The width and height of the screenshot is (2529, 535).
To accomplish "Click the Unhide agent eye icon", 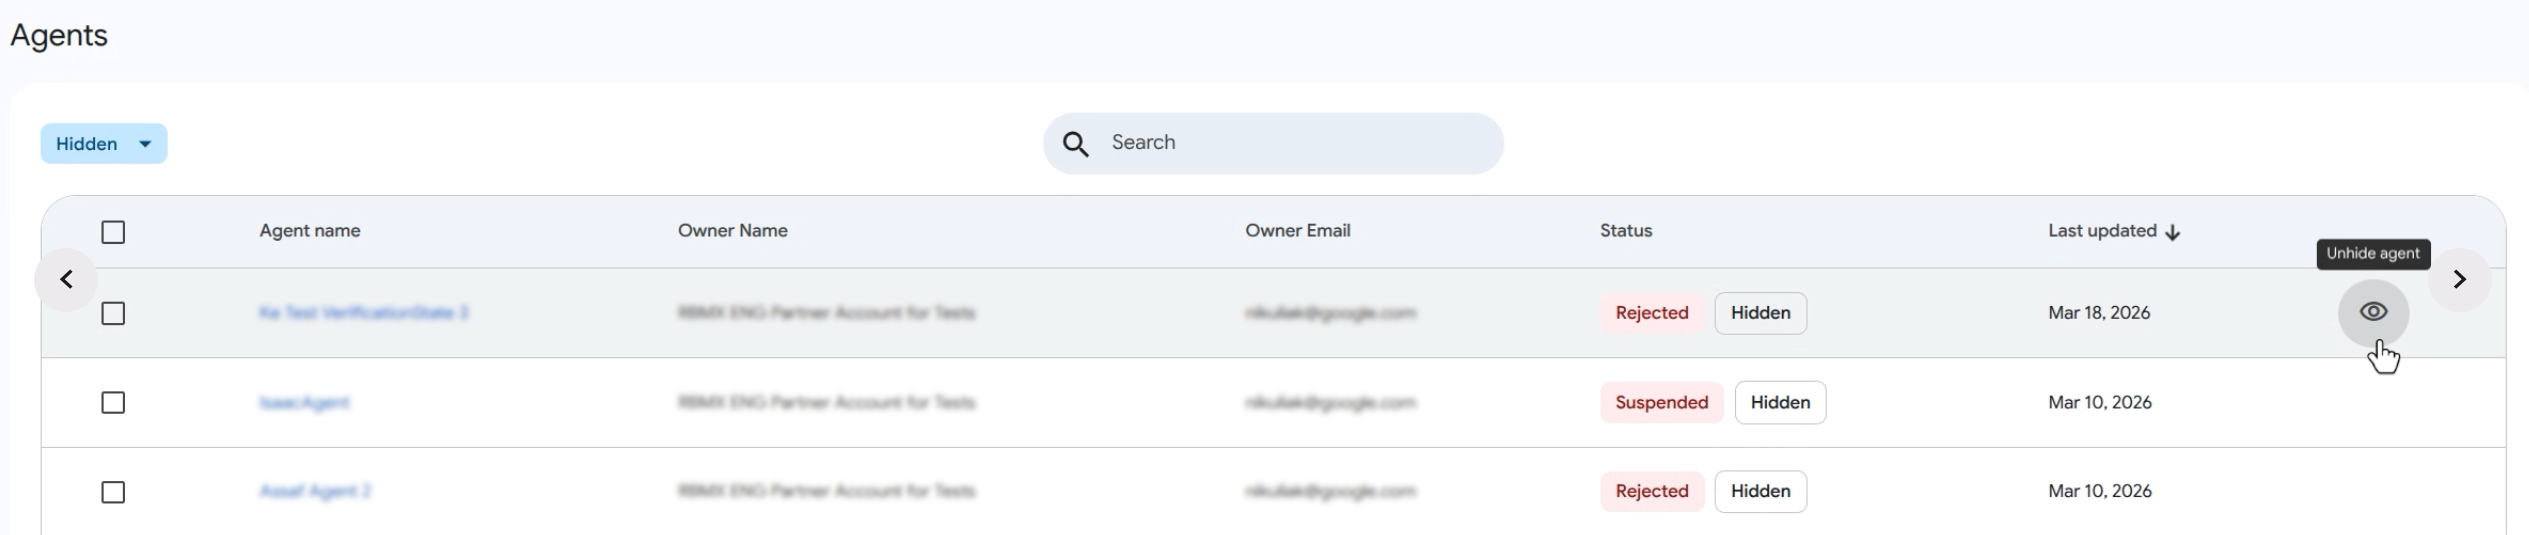I will [x=2372, y=313].
